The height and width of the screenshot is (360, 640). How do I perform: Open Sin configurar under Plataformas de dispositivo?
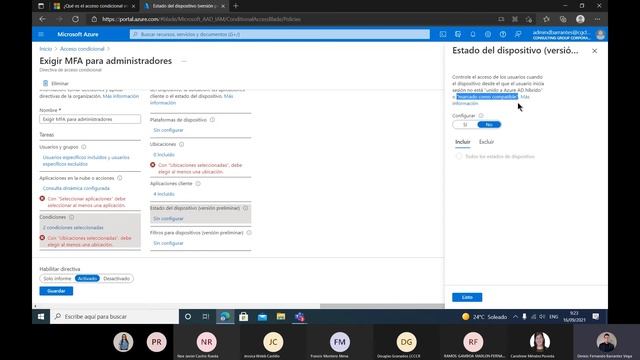click(x=168, y=130)
